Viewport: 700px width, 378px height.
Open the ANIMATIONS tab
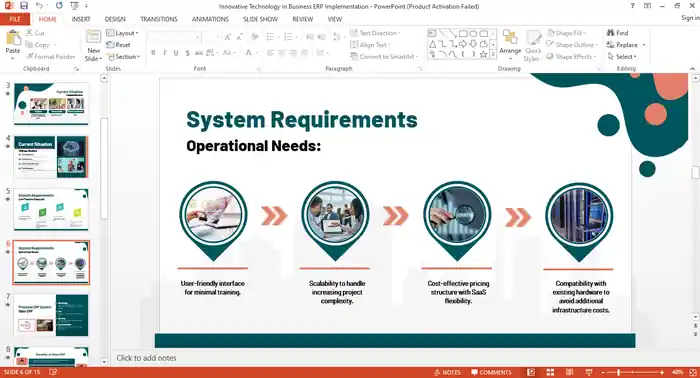coord(210,19)
